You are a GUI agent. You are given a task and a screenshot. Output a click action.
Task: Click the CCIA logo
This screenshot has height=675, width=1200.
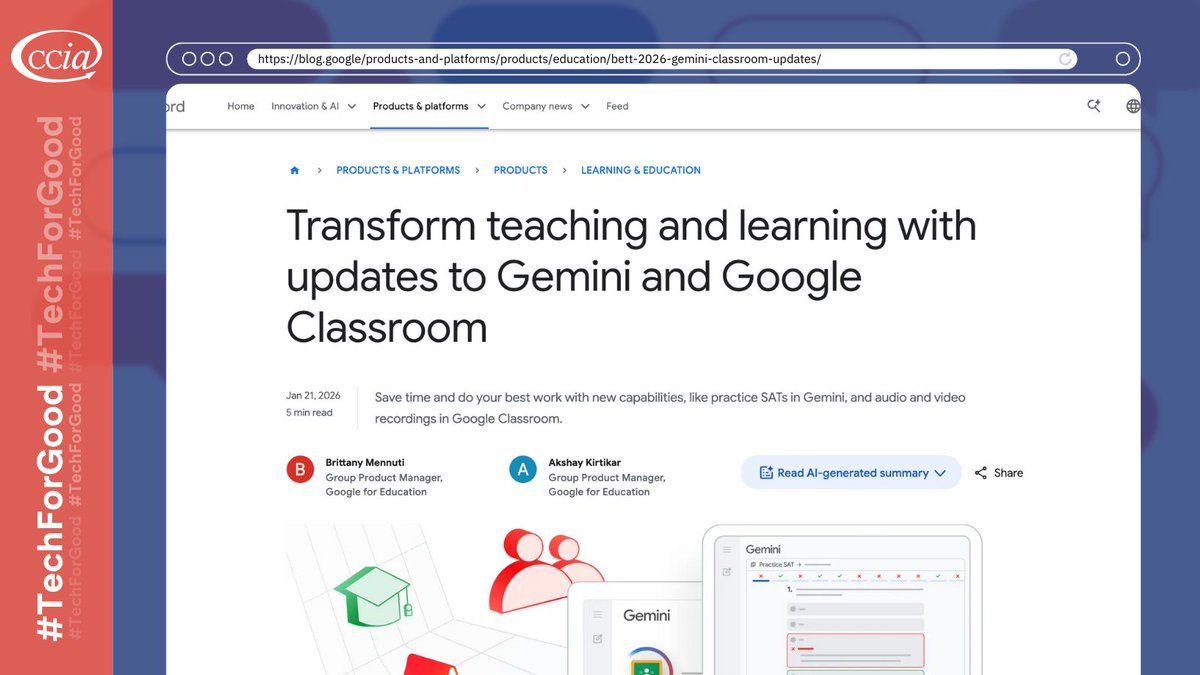pyautogui.click(x=56, y=57)
